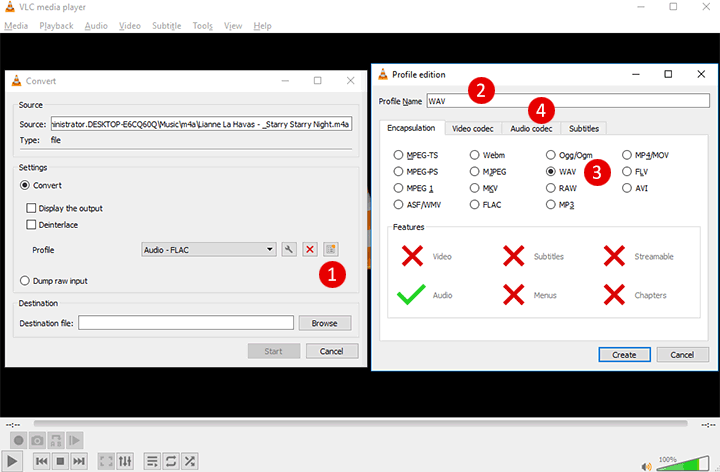Click Browse for destination file

(325, 323)
